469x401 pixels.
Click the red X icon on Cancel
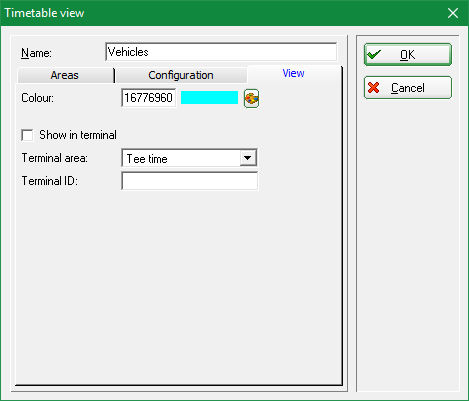coord(374,88)
